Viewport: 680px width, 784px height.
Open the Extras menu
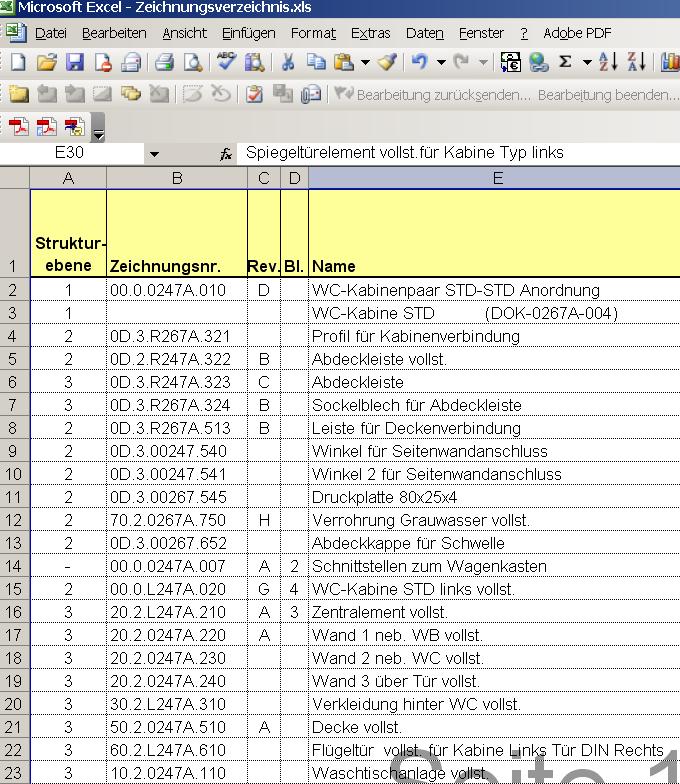click(370, 33)
